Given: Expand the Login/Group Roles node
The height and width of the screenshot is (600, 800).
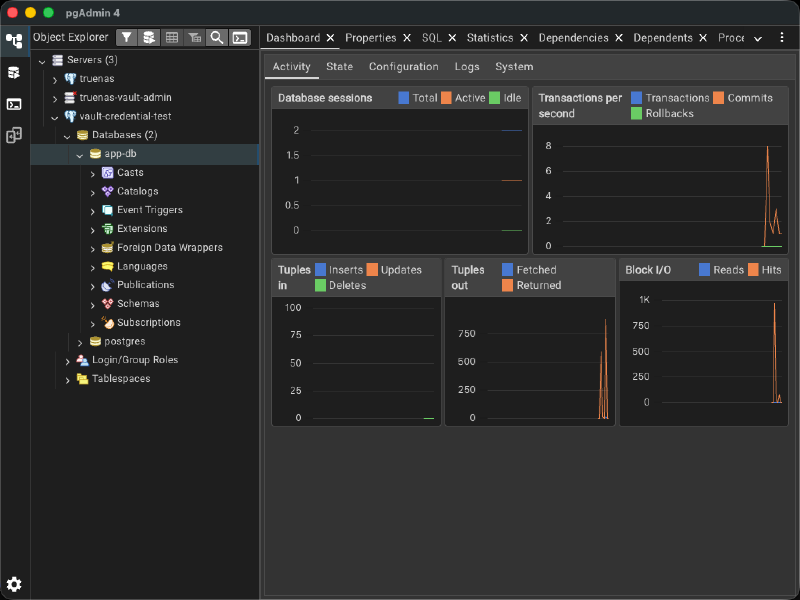Looking at the screenshot, I should [67, 361].
